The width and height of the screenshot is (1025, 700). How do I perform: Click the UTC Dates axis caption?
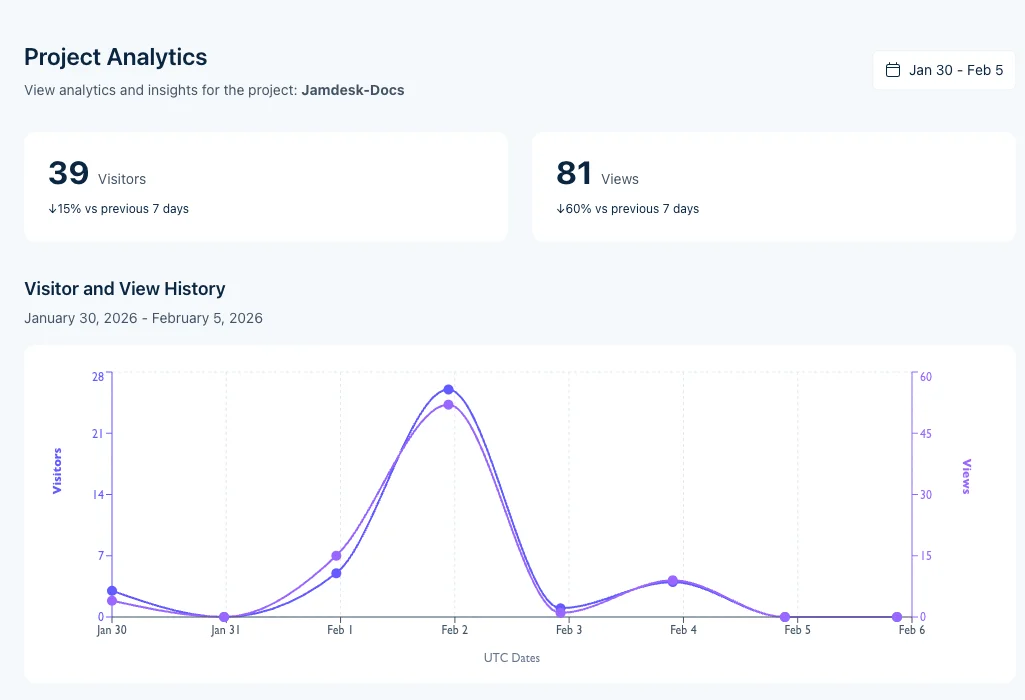pyautogui.click(x=512, y=658)
